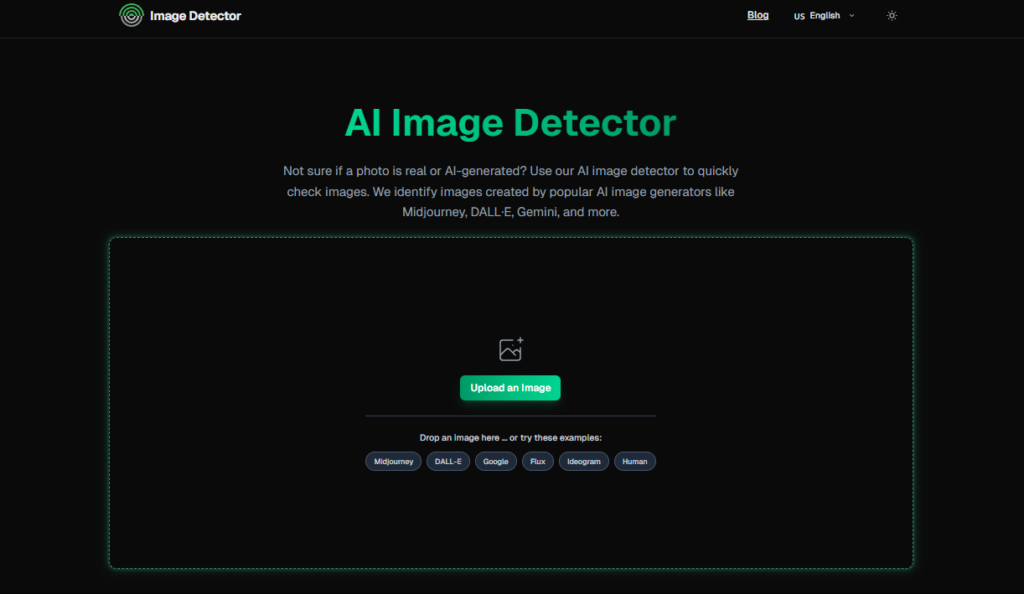Open the English language dropdown
Viewport: 1024px width, 594px height.
point(825,16)
